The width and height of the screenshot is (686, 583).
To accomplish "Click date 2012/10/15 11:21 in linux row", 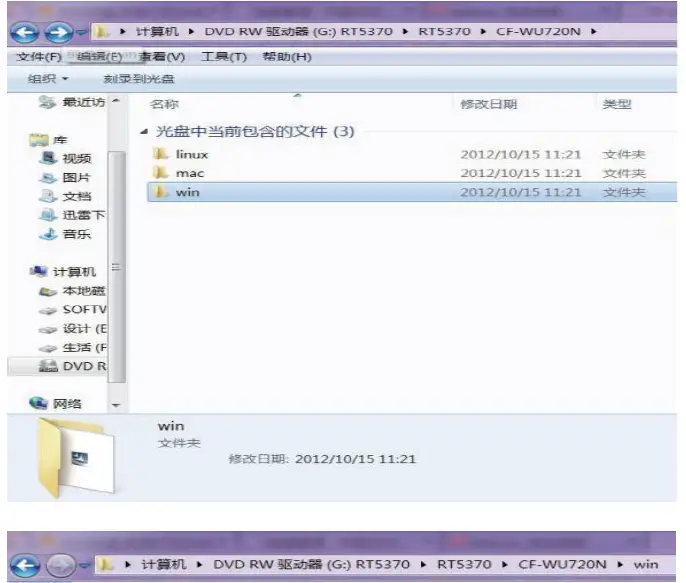I will tap(521, 154).
